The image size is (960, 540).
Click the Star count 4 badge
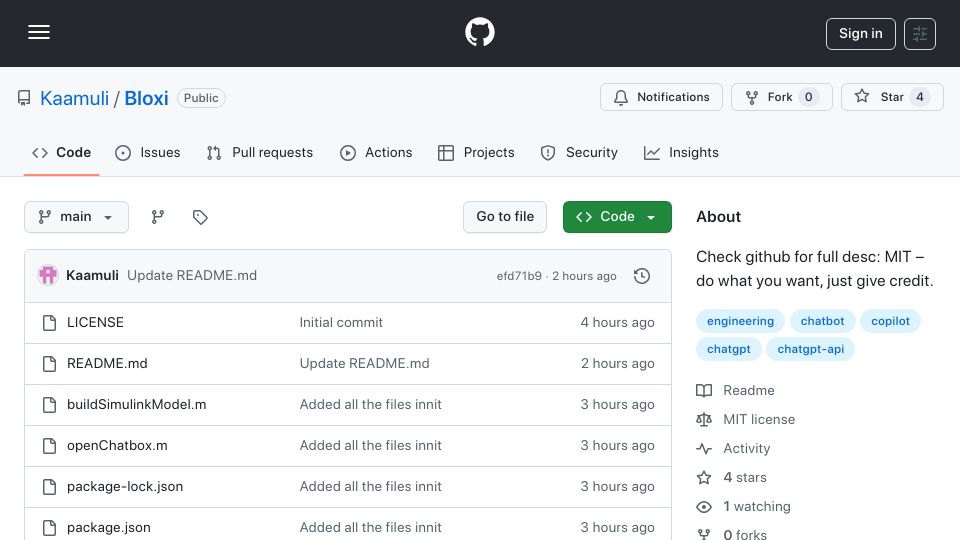(920, 97)
